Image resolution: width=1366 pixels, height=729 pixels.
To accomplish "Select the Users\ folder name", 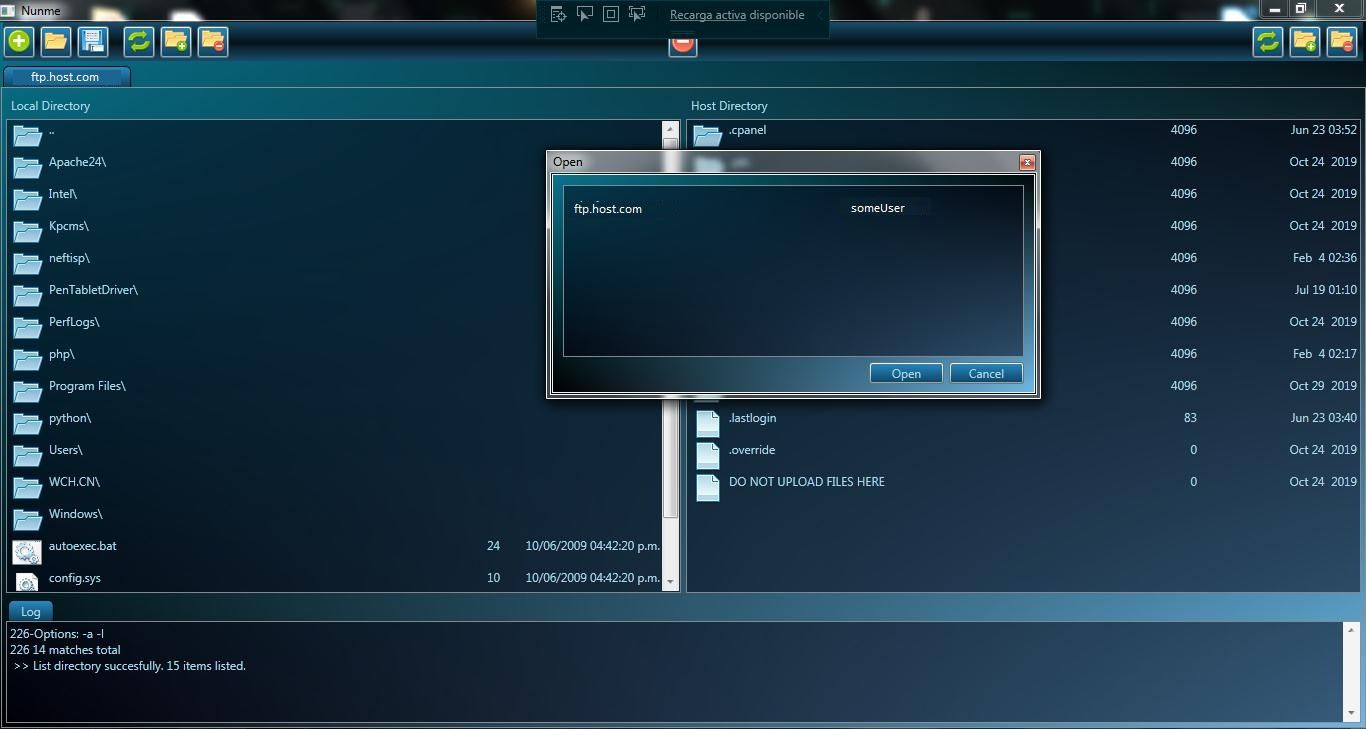I will pos(66,449).
